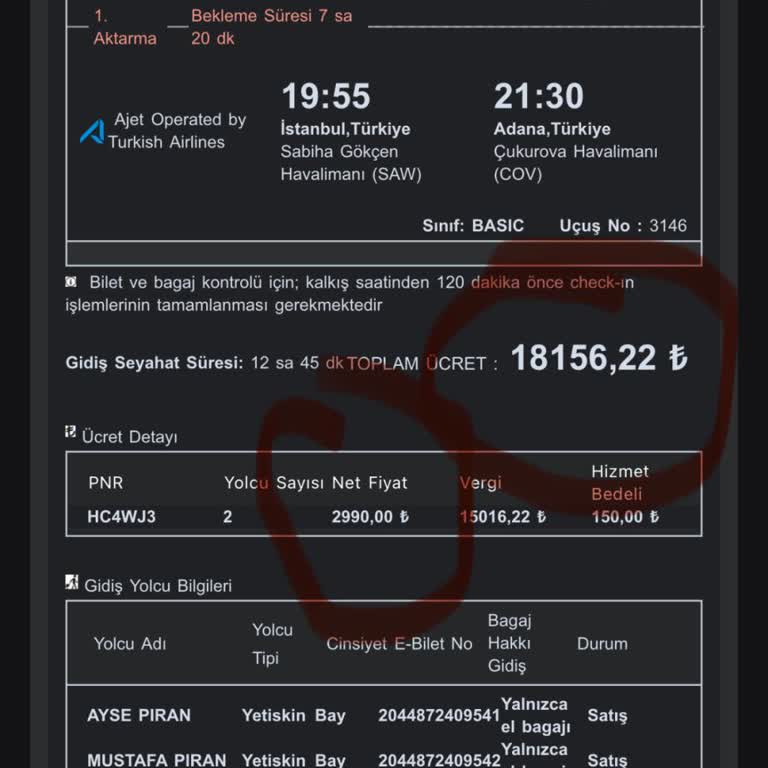Select e-ticket number 2044872409542
The width and height of the screenshot is (768, 768).
click(439, 760)
